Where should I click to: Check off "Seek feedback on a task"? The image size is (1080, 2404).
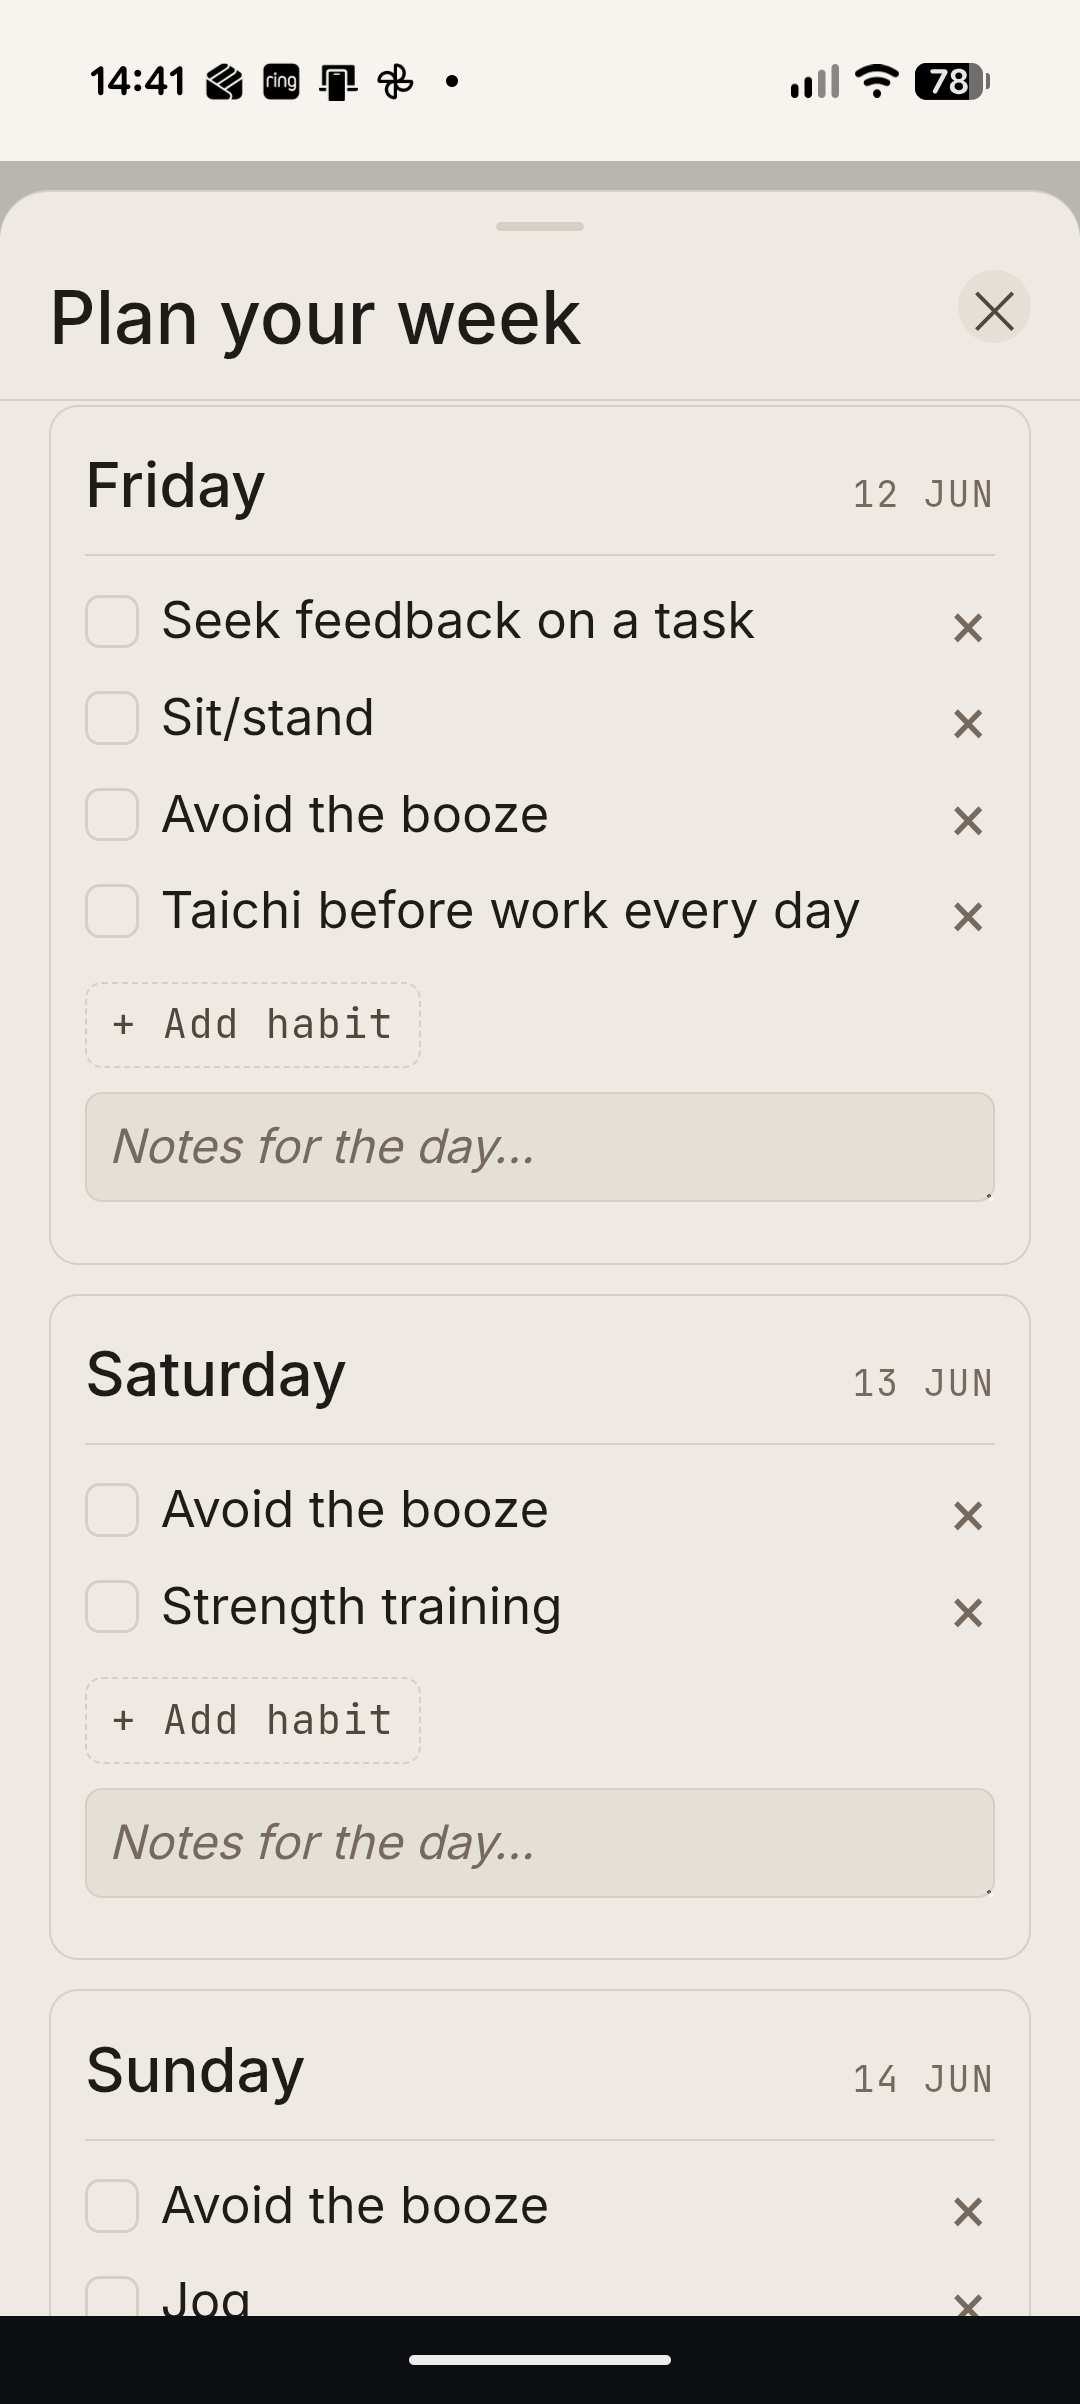(112, 622)
